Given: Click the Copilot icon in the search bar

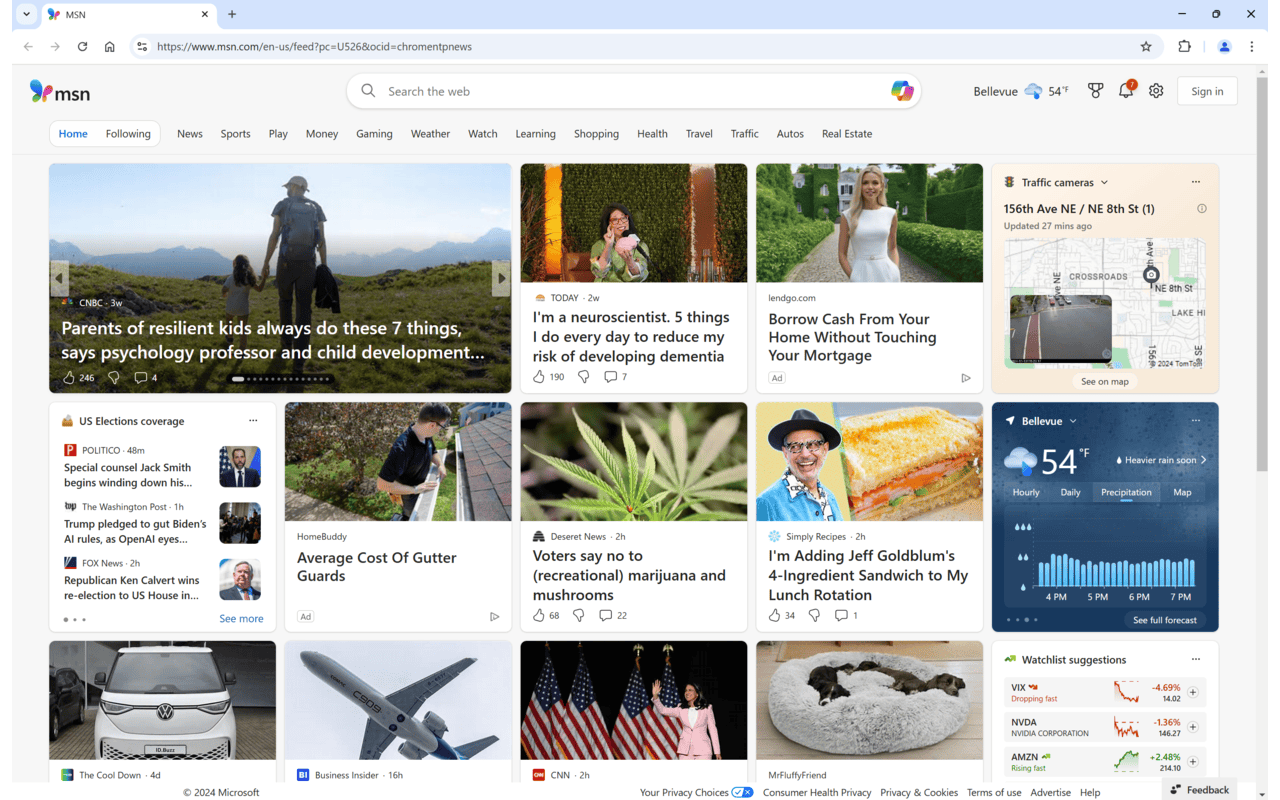Looking at the screenshot, I should [x=901, y=90].
